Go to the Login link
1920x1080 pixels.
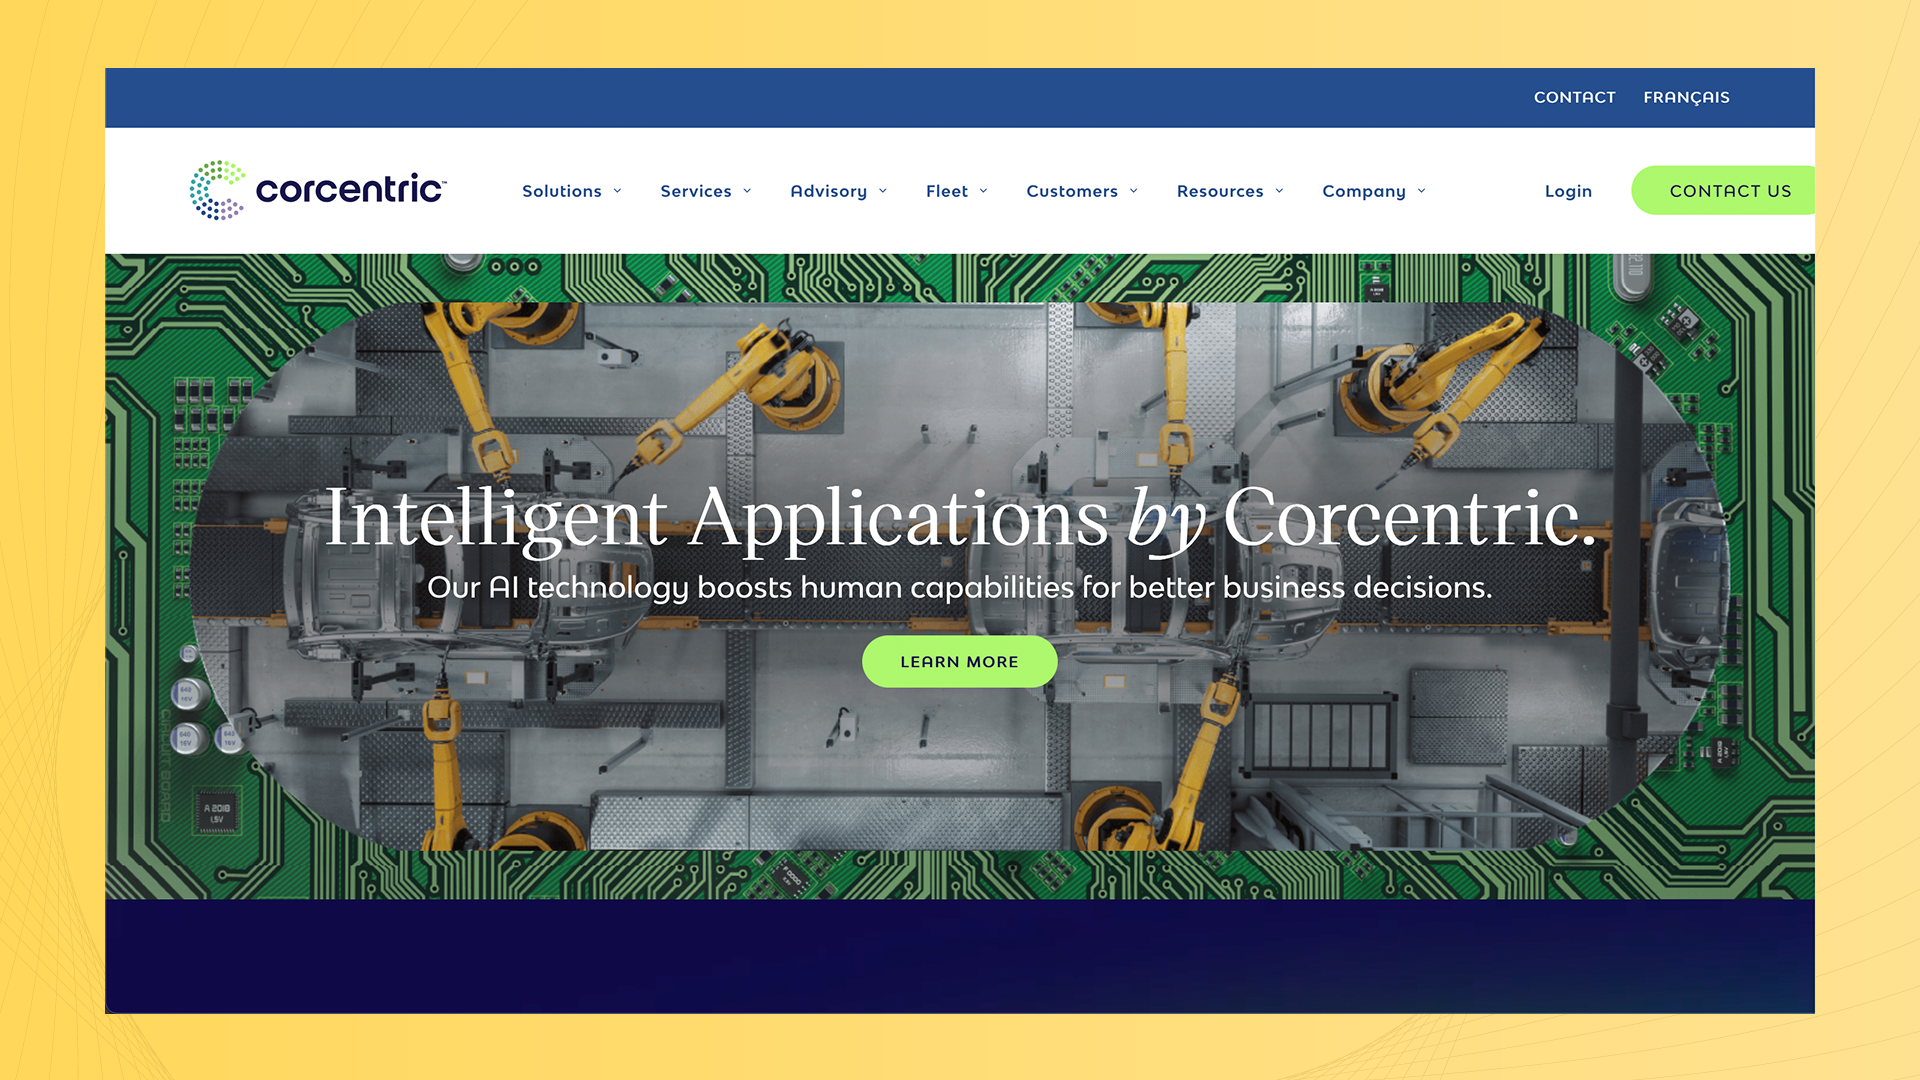(x=1568, y=191)
